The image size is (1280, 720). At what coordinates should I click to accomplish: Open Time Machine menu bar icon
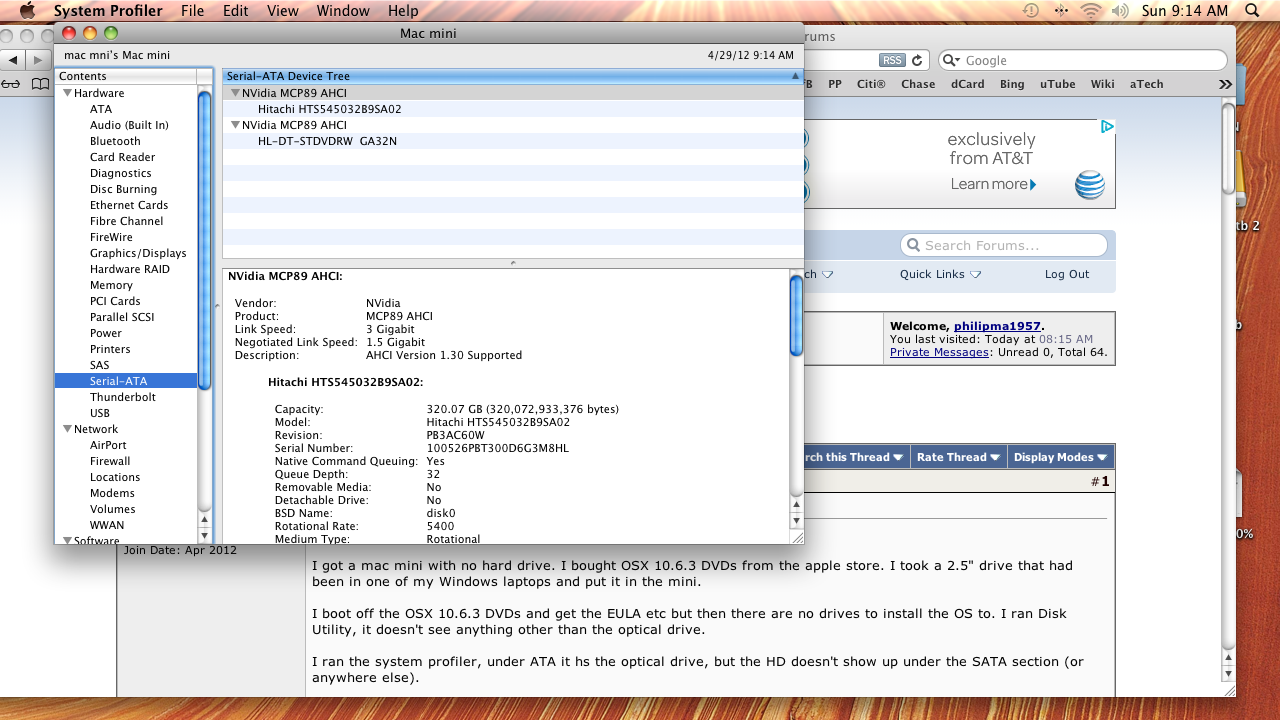[1031, 11]
